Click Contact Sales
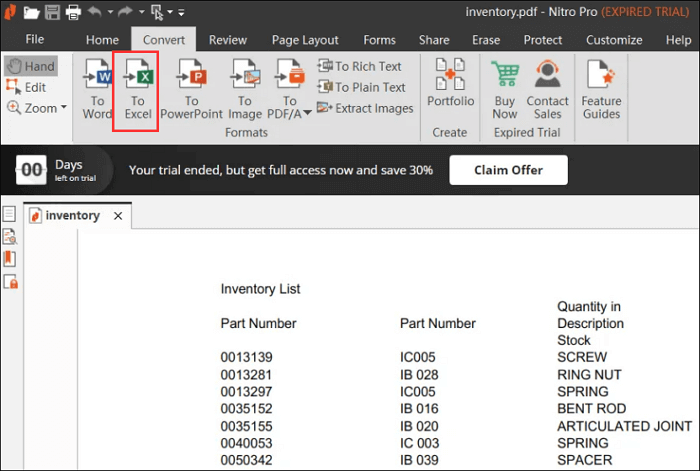 (x=547, y=89)
